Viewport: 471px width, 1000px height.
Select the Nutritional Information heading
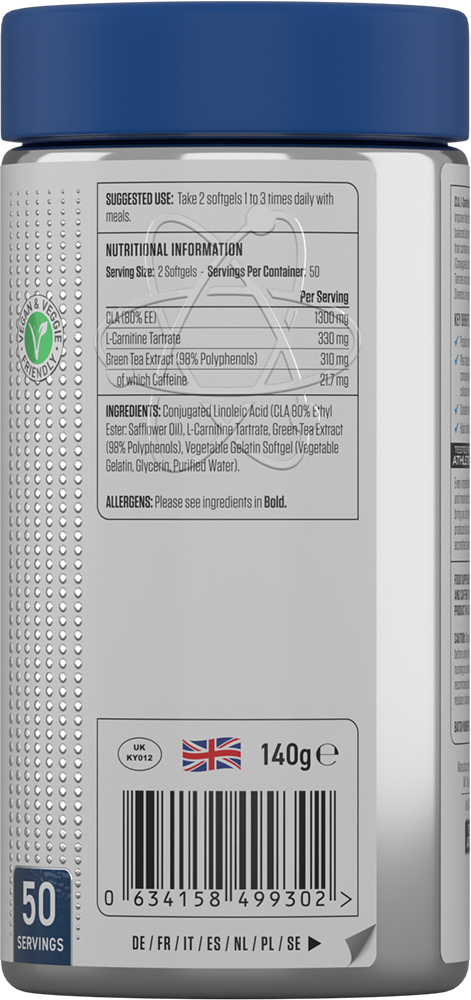click(x=174, y=249)
